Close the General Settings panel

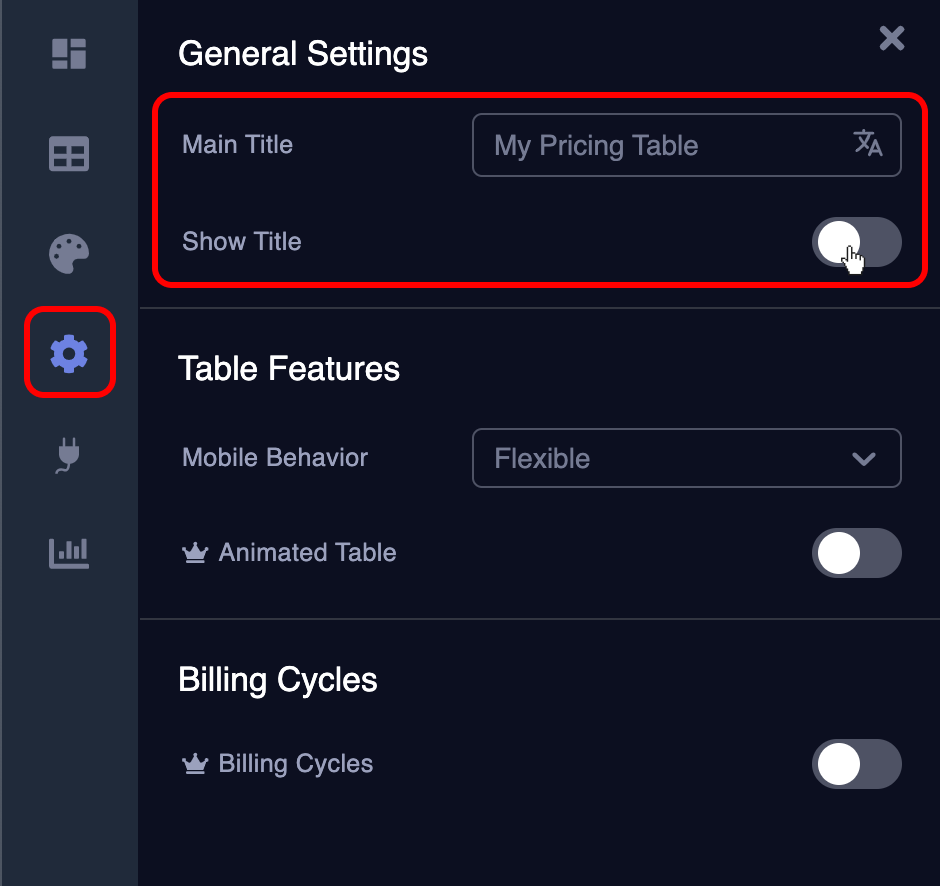coord(891,38)
